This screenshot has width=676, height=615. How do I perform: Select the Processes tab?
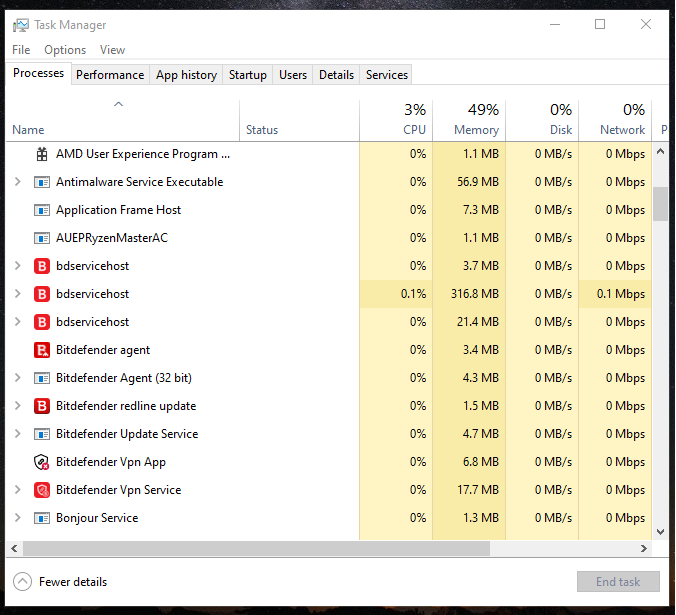(38, 73)
